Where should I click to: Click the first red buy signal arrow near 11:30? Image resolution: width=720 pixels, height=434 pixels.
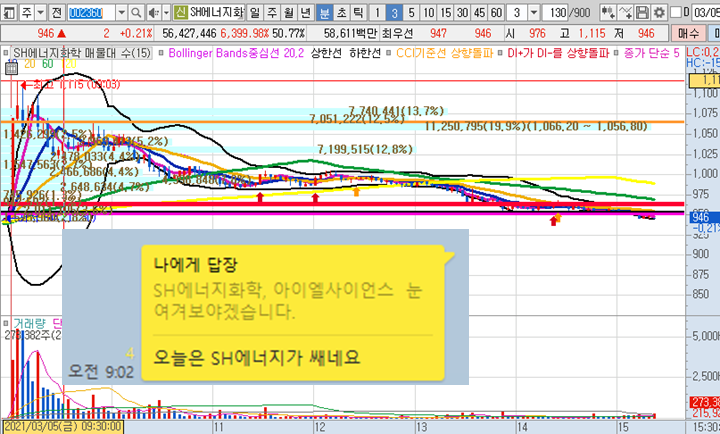tap(260, 197)
